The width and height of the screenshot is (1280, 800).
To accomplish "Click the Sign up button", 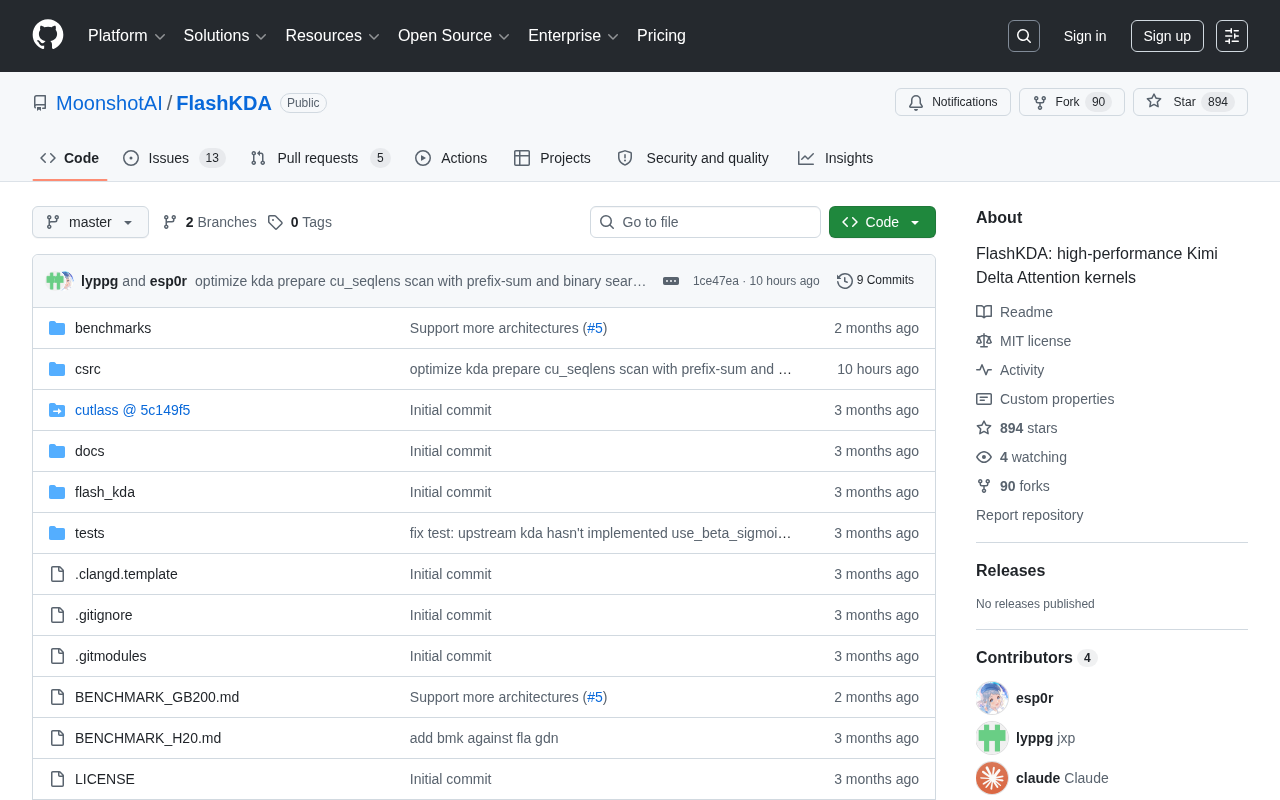I will click(1167, 36).
